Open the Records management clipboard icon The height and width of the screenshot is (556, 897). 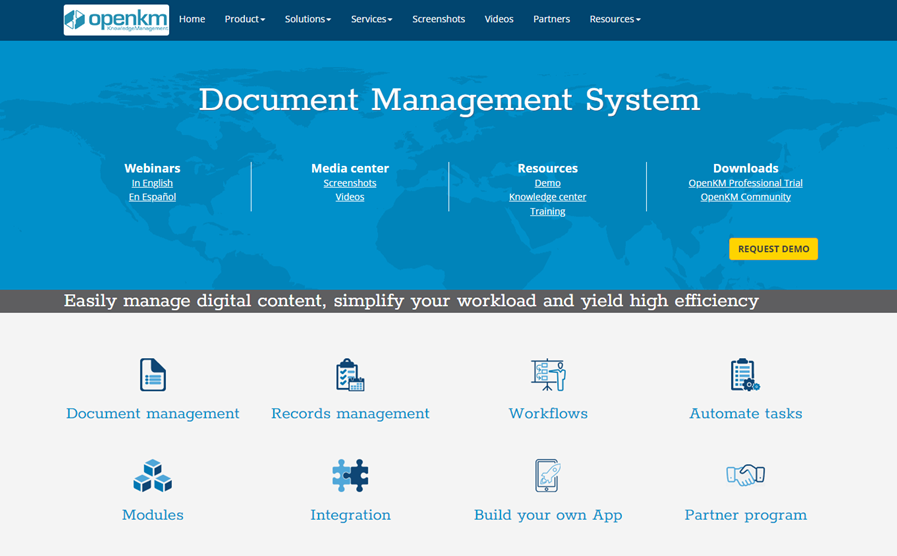(x=350, y=375)
